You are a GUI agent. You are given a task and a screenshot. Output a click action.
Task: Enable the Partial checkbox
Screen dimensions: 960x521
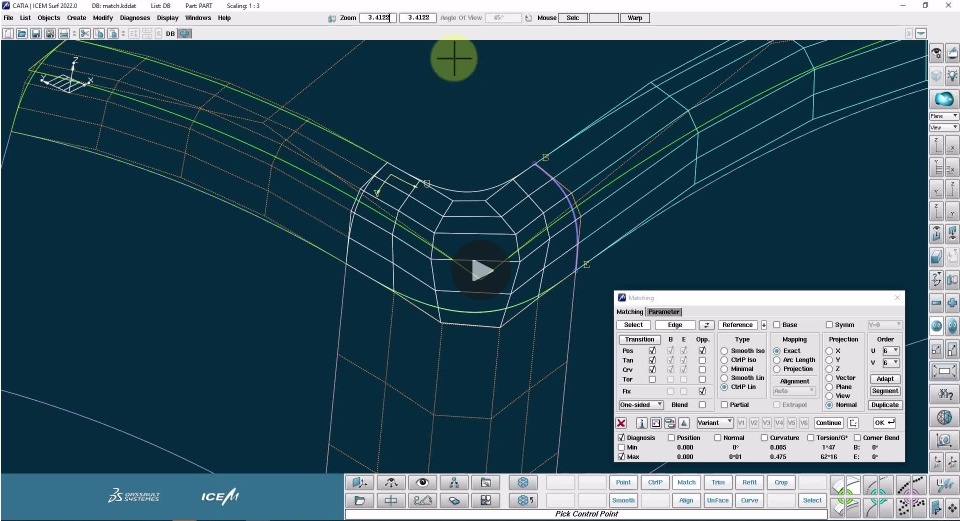coord(724,405)
